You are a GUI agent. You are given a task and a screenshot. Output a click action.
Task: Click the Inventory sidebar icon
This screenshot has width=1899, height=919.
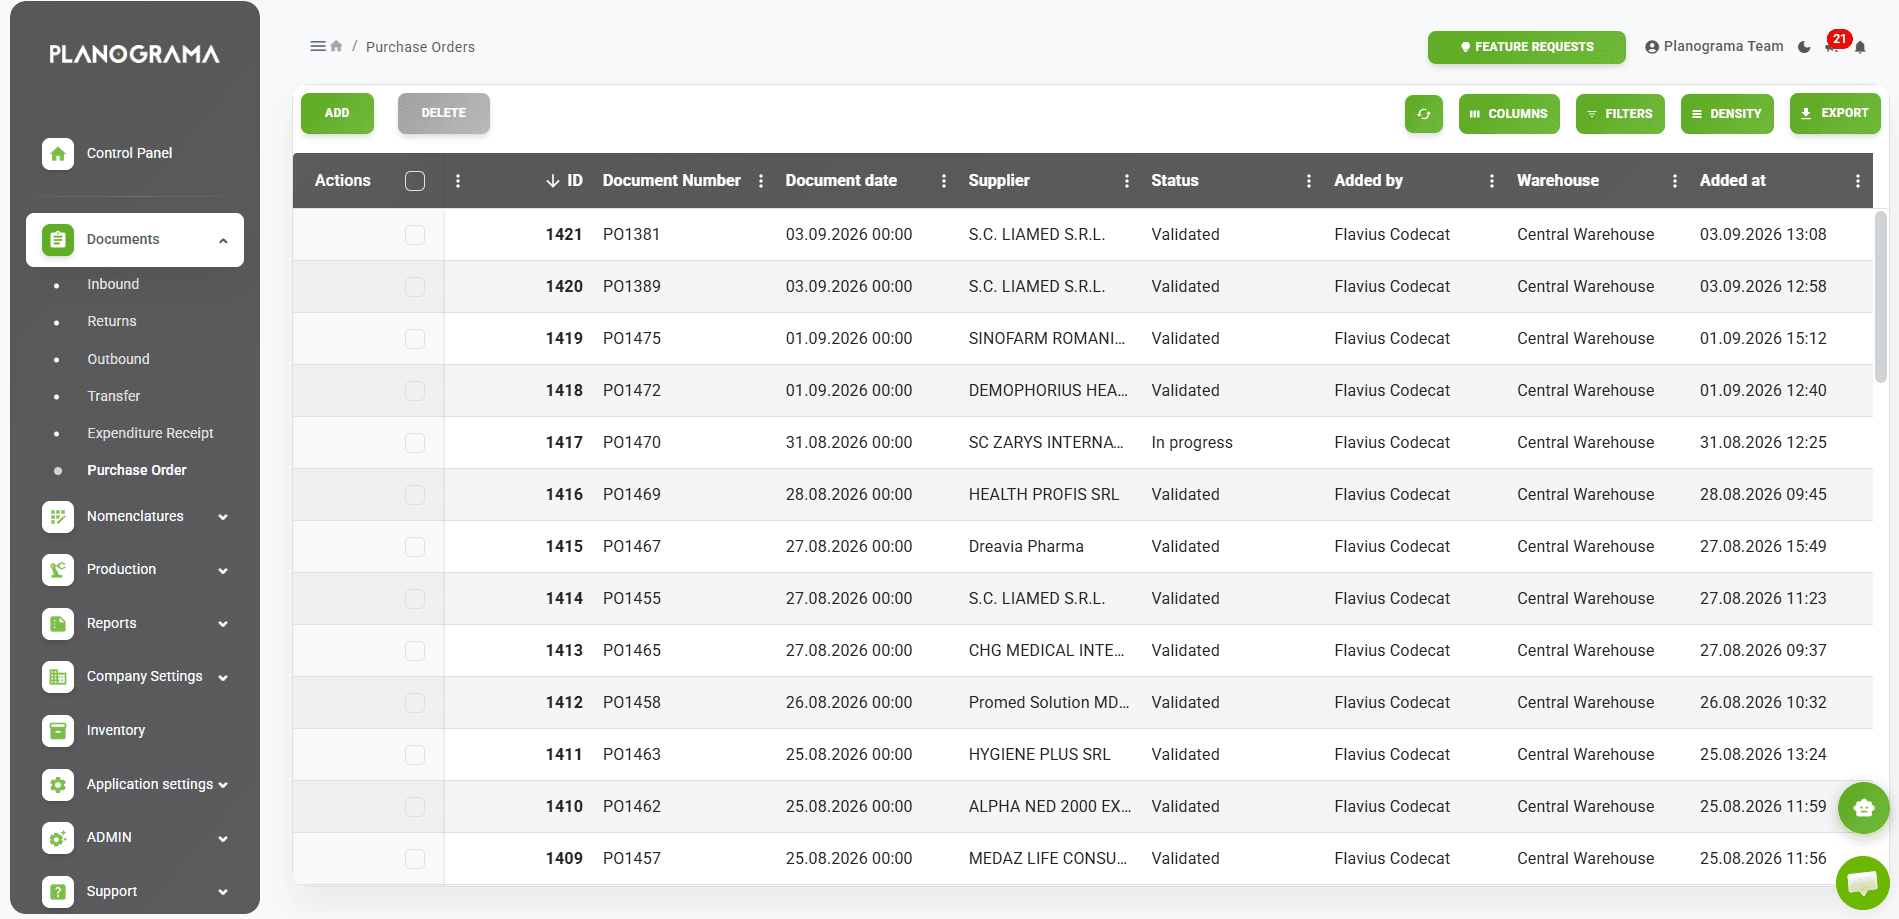tap(58, 730)
